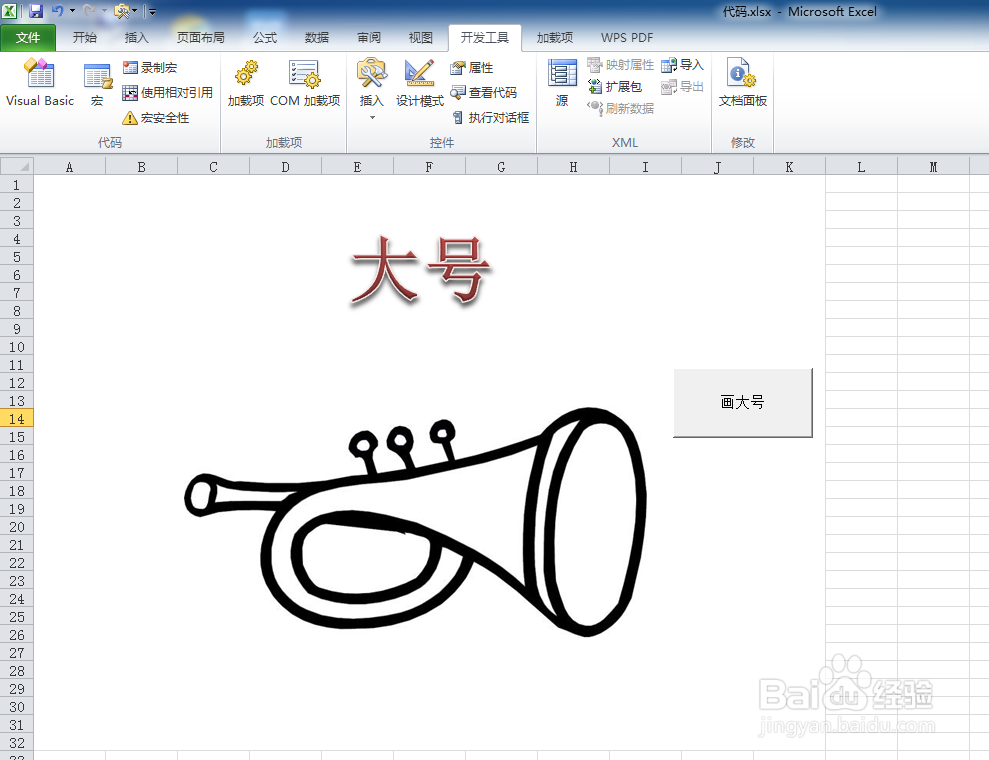Select the column C header
The width and height of the screenshot is (989, 760).
[x=212, y=165]
